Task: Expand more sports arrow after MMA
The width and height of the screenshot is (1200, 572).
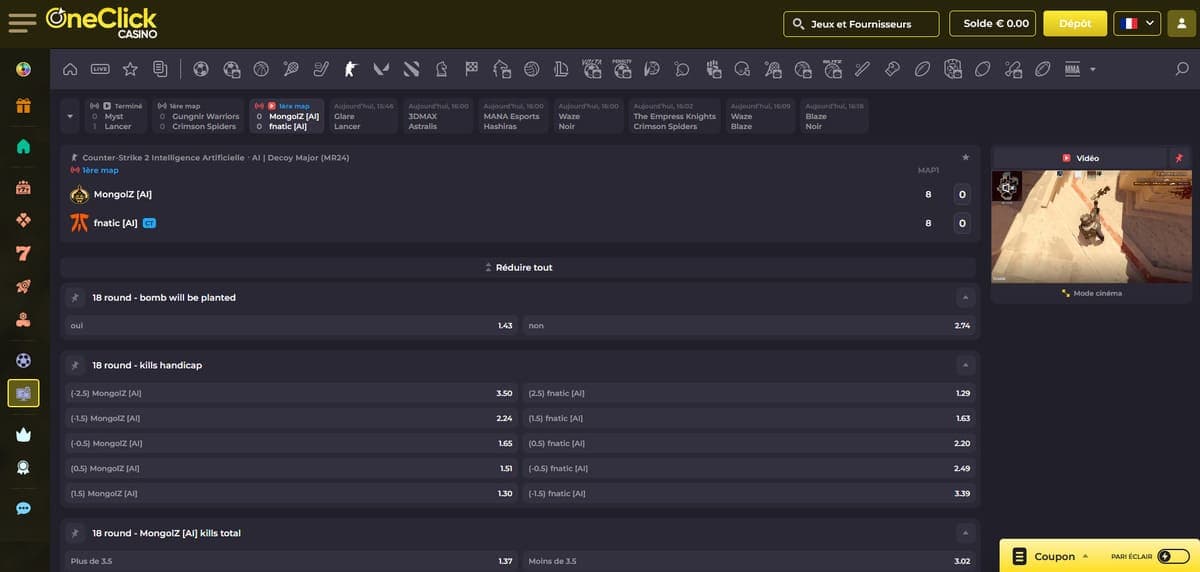Action: (1093, 69)
